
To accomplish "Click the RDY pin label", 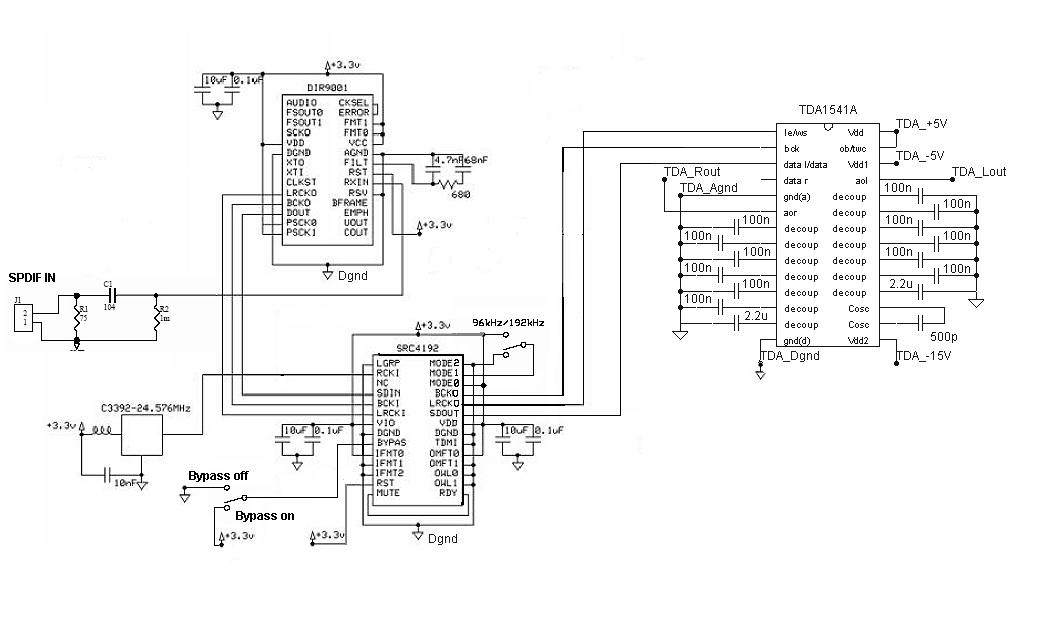I will (449, 493).
